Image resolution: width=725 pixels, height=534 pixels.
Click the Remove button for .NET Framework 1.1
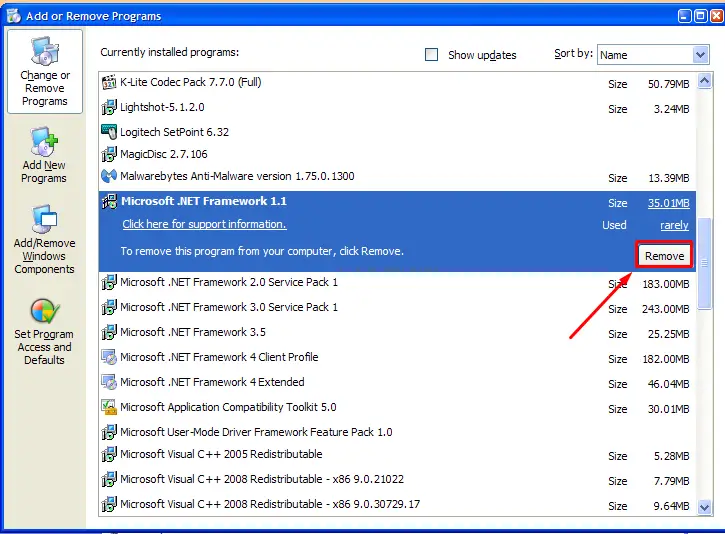click(664, 256)
